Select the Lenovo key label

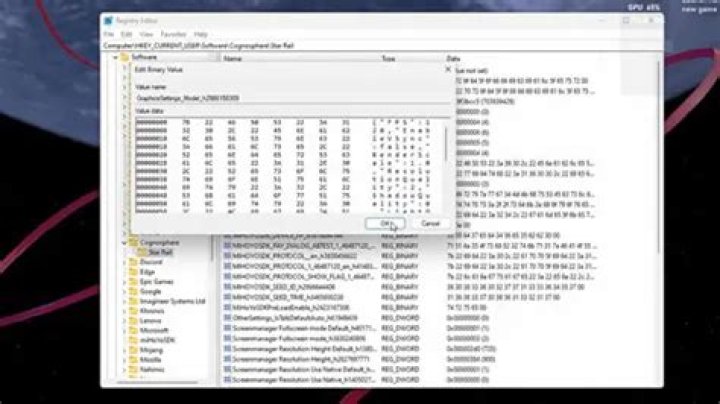tap(150, 320)
